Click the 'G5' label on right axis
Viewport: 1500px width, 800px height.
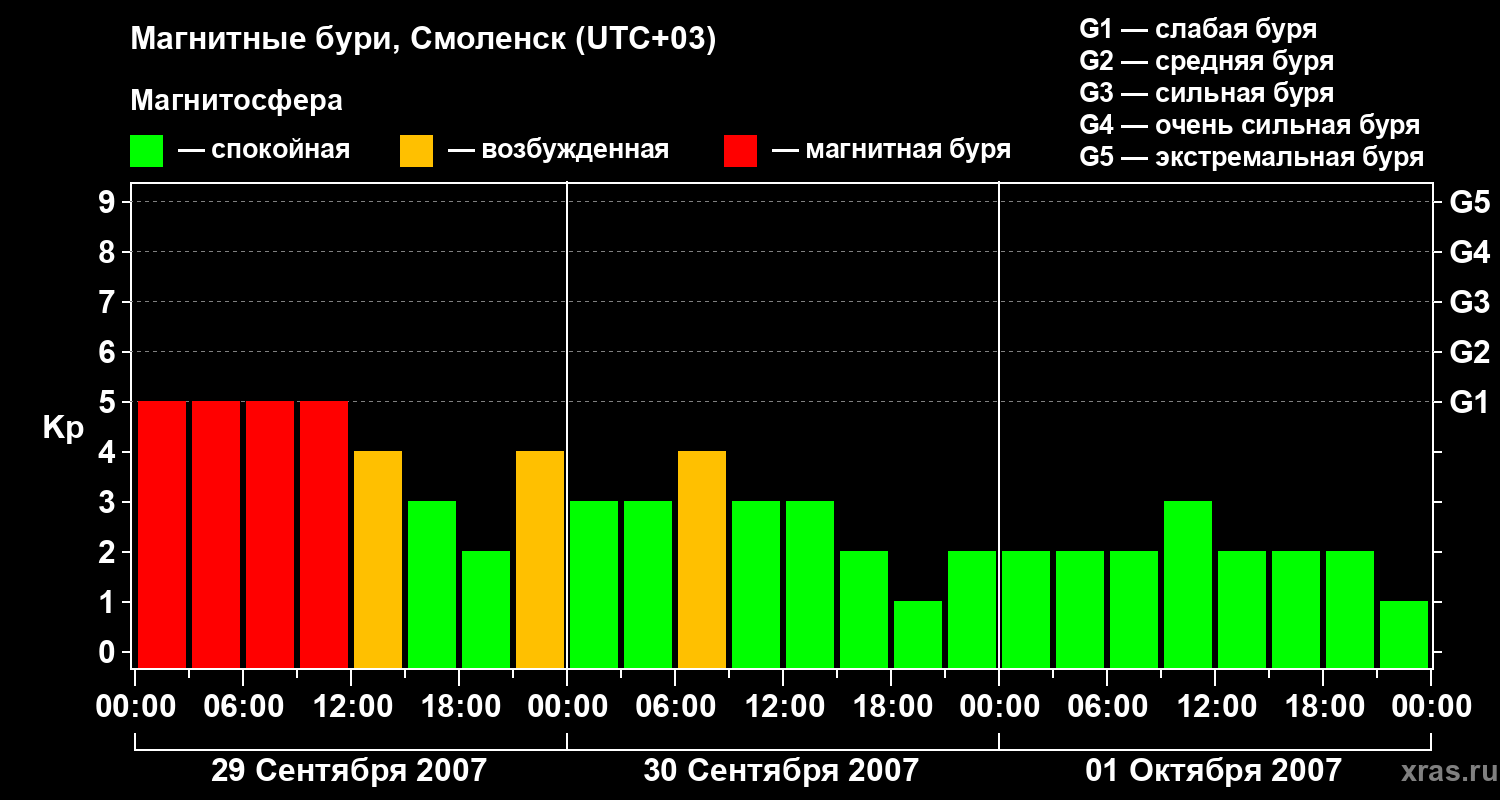1469,203
